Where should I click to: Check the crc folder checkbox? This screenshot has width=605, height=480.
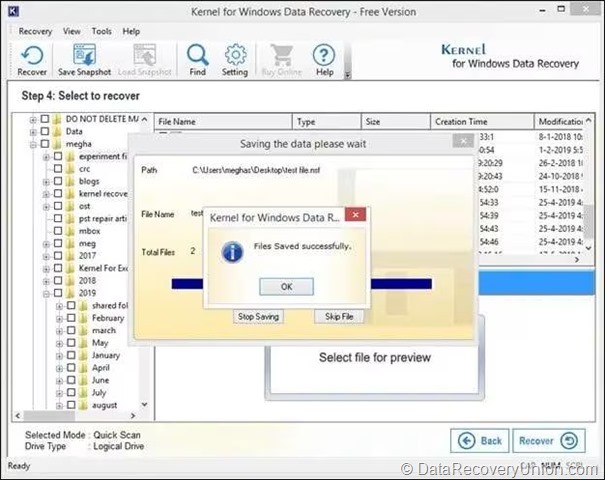point(58,169)
